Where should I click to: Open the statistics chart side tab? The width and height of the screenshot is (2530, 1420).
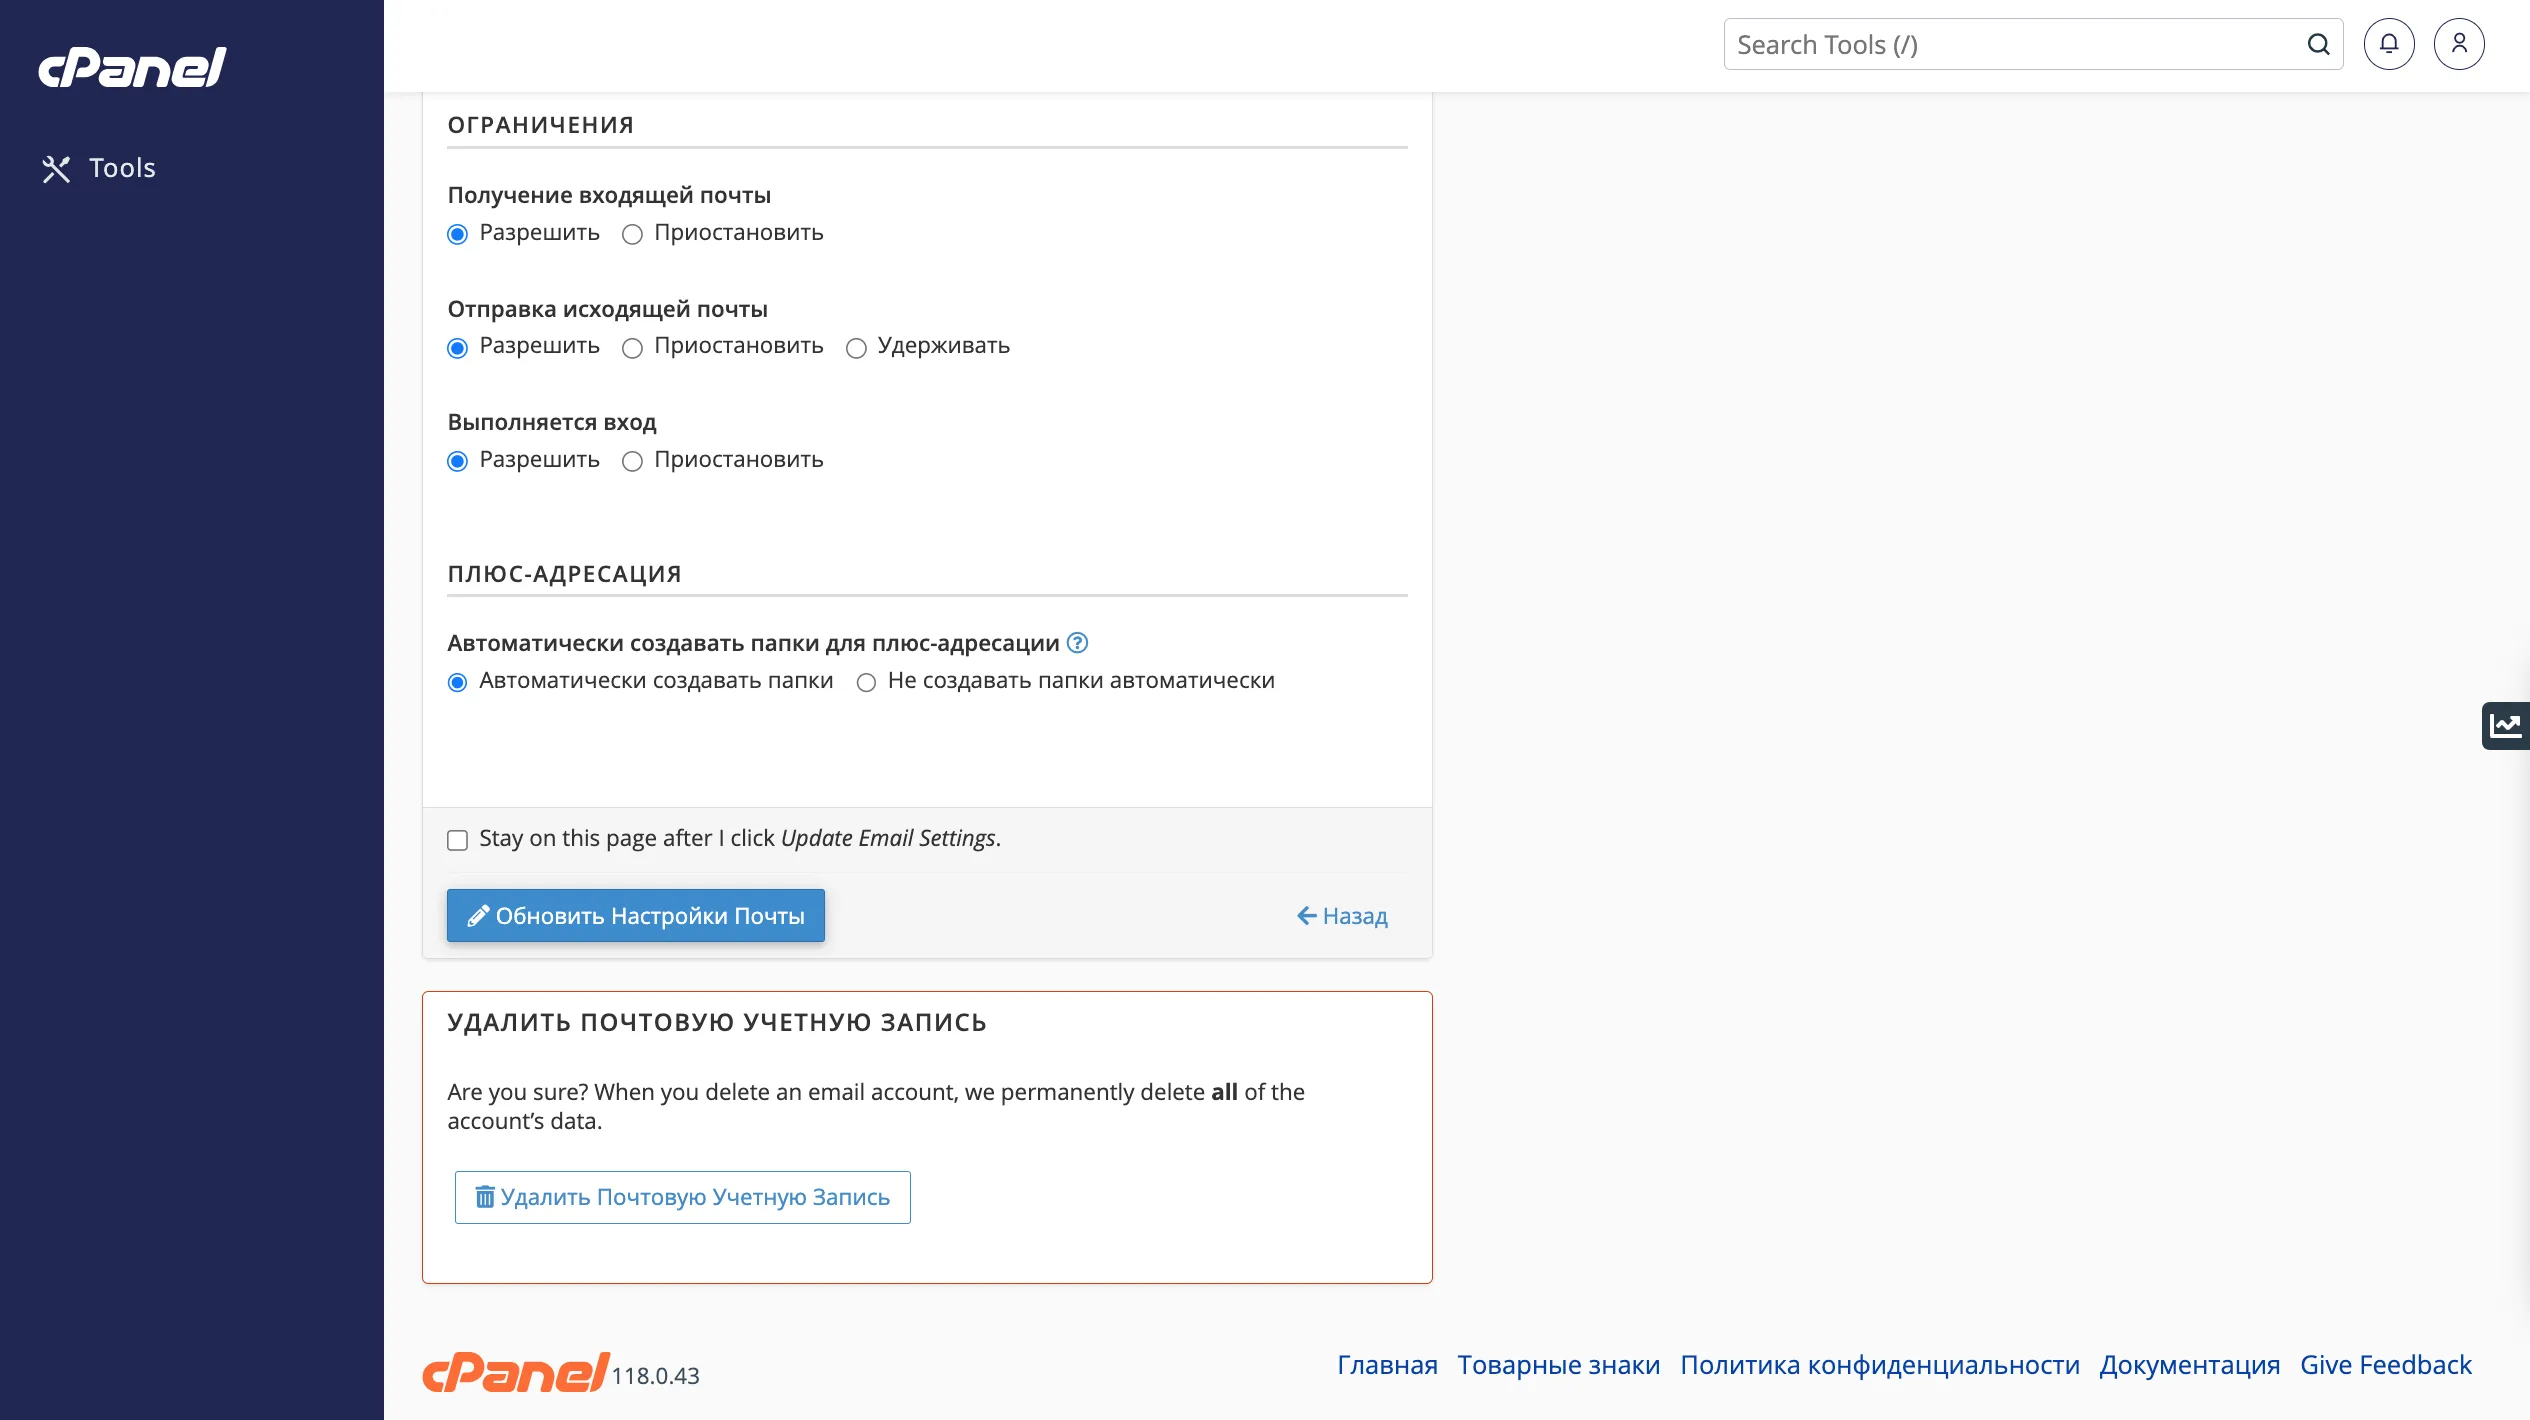2505,725
